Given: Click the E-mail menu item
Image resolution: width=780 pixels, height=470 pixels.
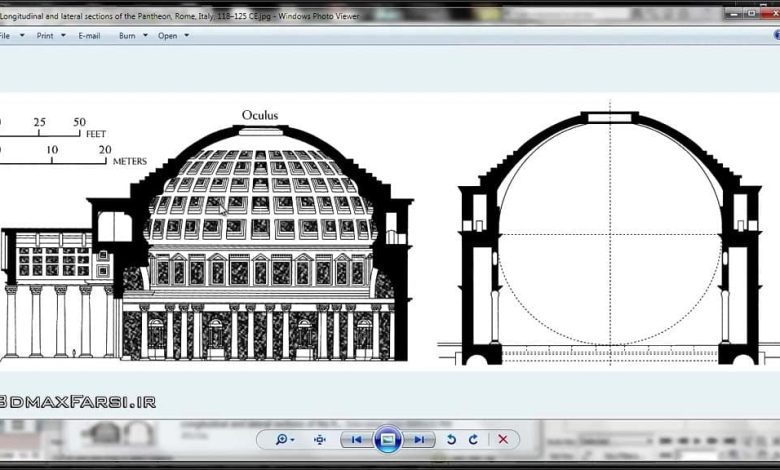Looking at the screenshot, I should [x=89, y=35].
